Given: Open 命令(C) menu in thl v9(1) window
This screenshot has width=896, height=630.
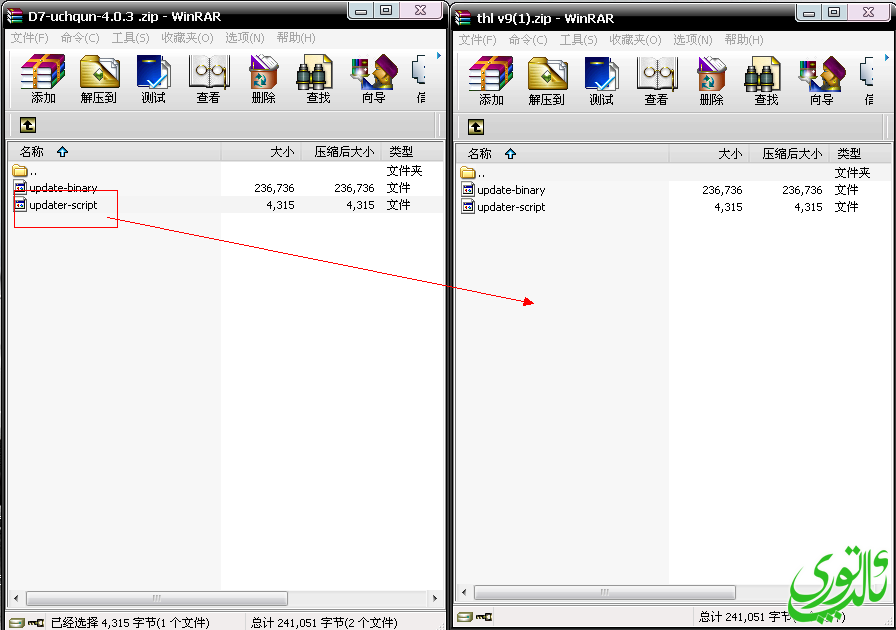Looking at the screenshot, I should pyautogui.click(x=528, y=40).
